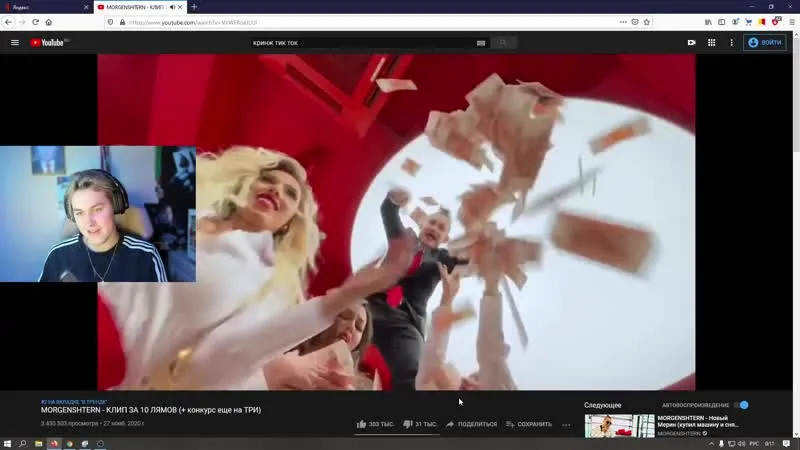
Task: Click ПОДЕЛИТЬСЯ to share the video
Action: pyautogui.click(x=471, y=424)
